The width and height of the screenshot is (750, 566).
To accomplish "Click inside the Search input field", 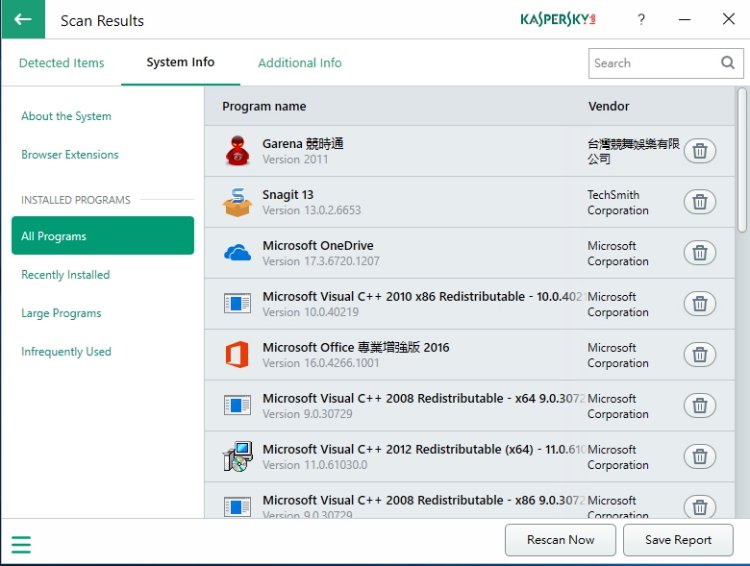I will click(x=650, y=63).
